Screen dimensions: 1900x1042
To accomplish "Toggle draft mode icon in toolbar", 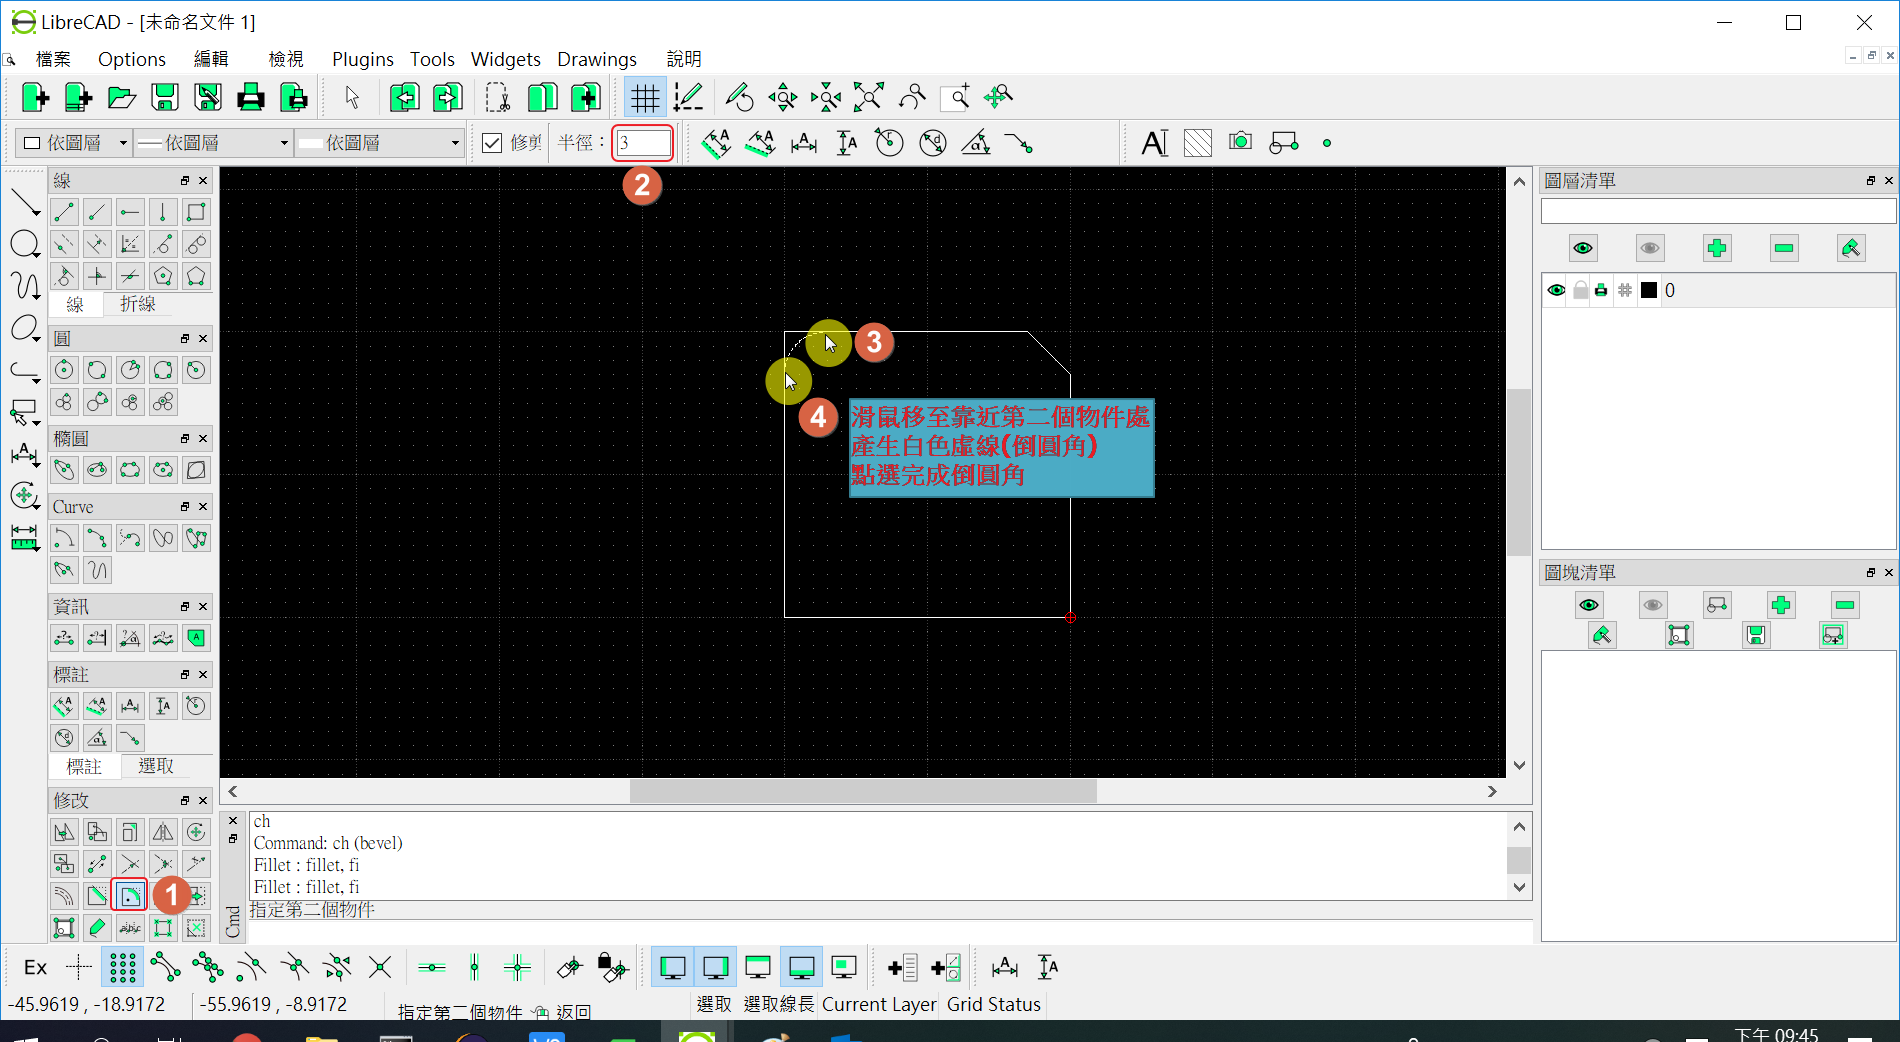I will point(688,97).
